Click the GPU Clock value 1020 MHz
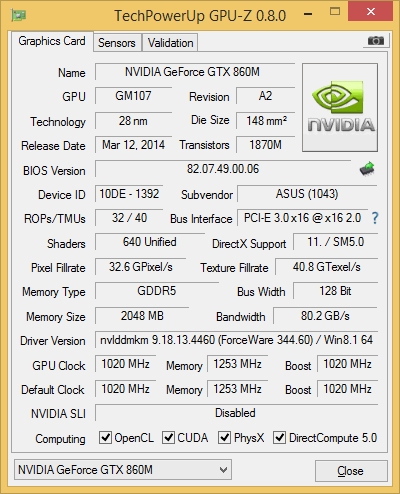Viewport: 400px width, 494px height. point(125,364)
